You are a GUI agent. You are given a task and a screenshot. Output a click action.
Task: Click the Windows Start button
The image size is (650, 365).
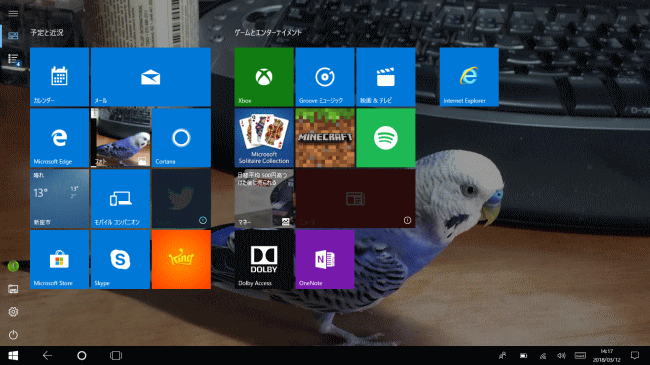[x=13, y=355]
